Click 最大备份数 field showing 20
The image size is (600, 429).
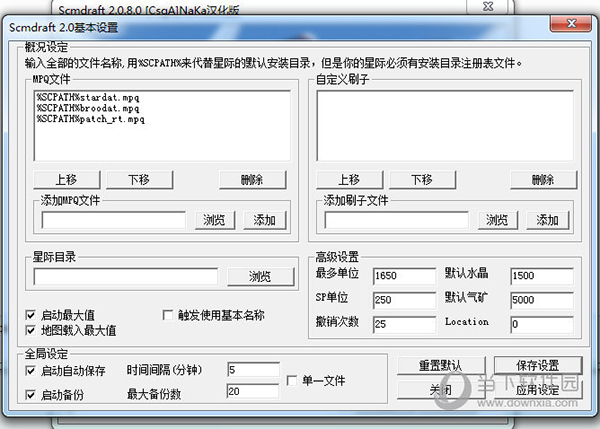(x=253, y=391)
